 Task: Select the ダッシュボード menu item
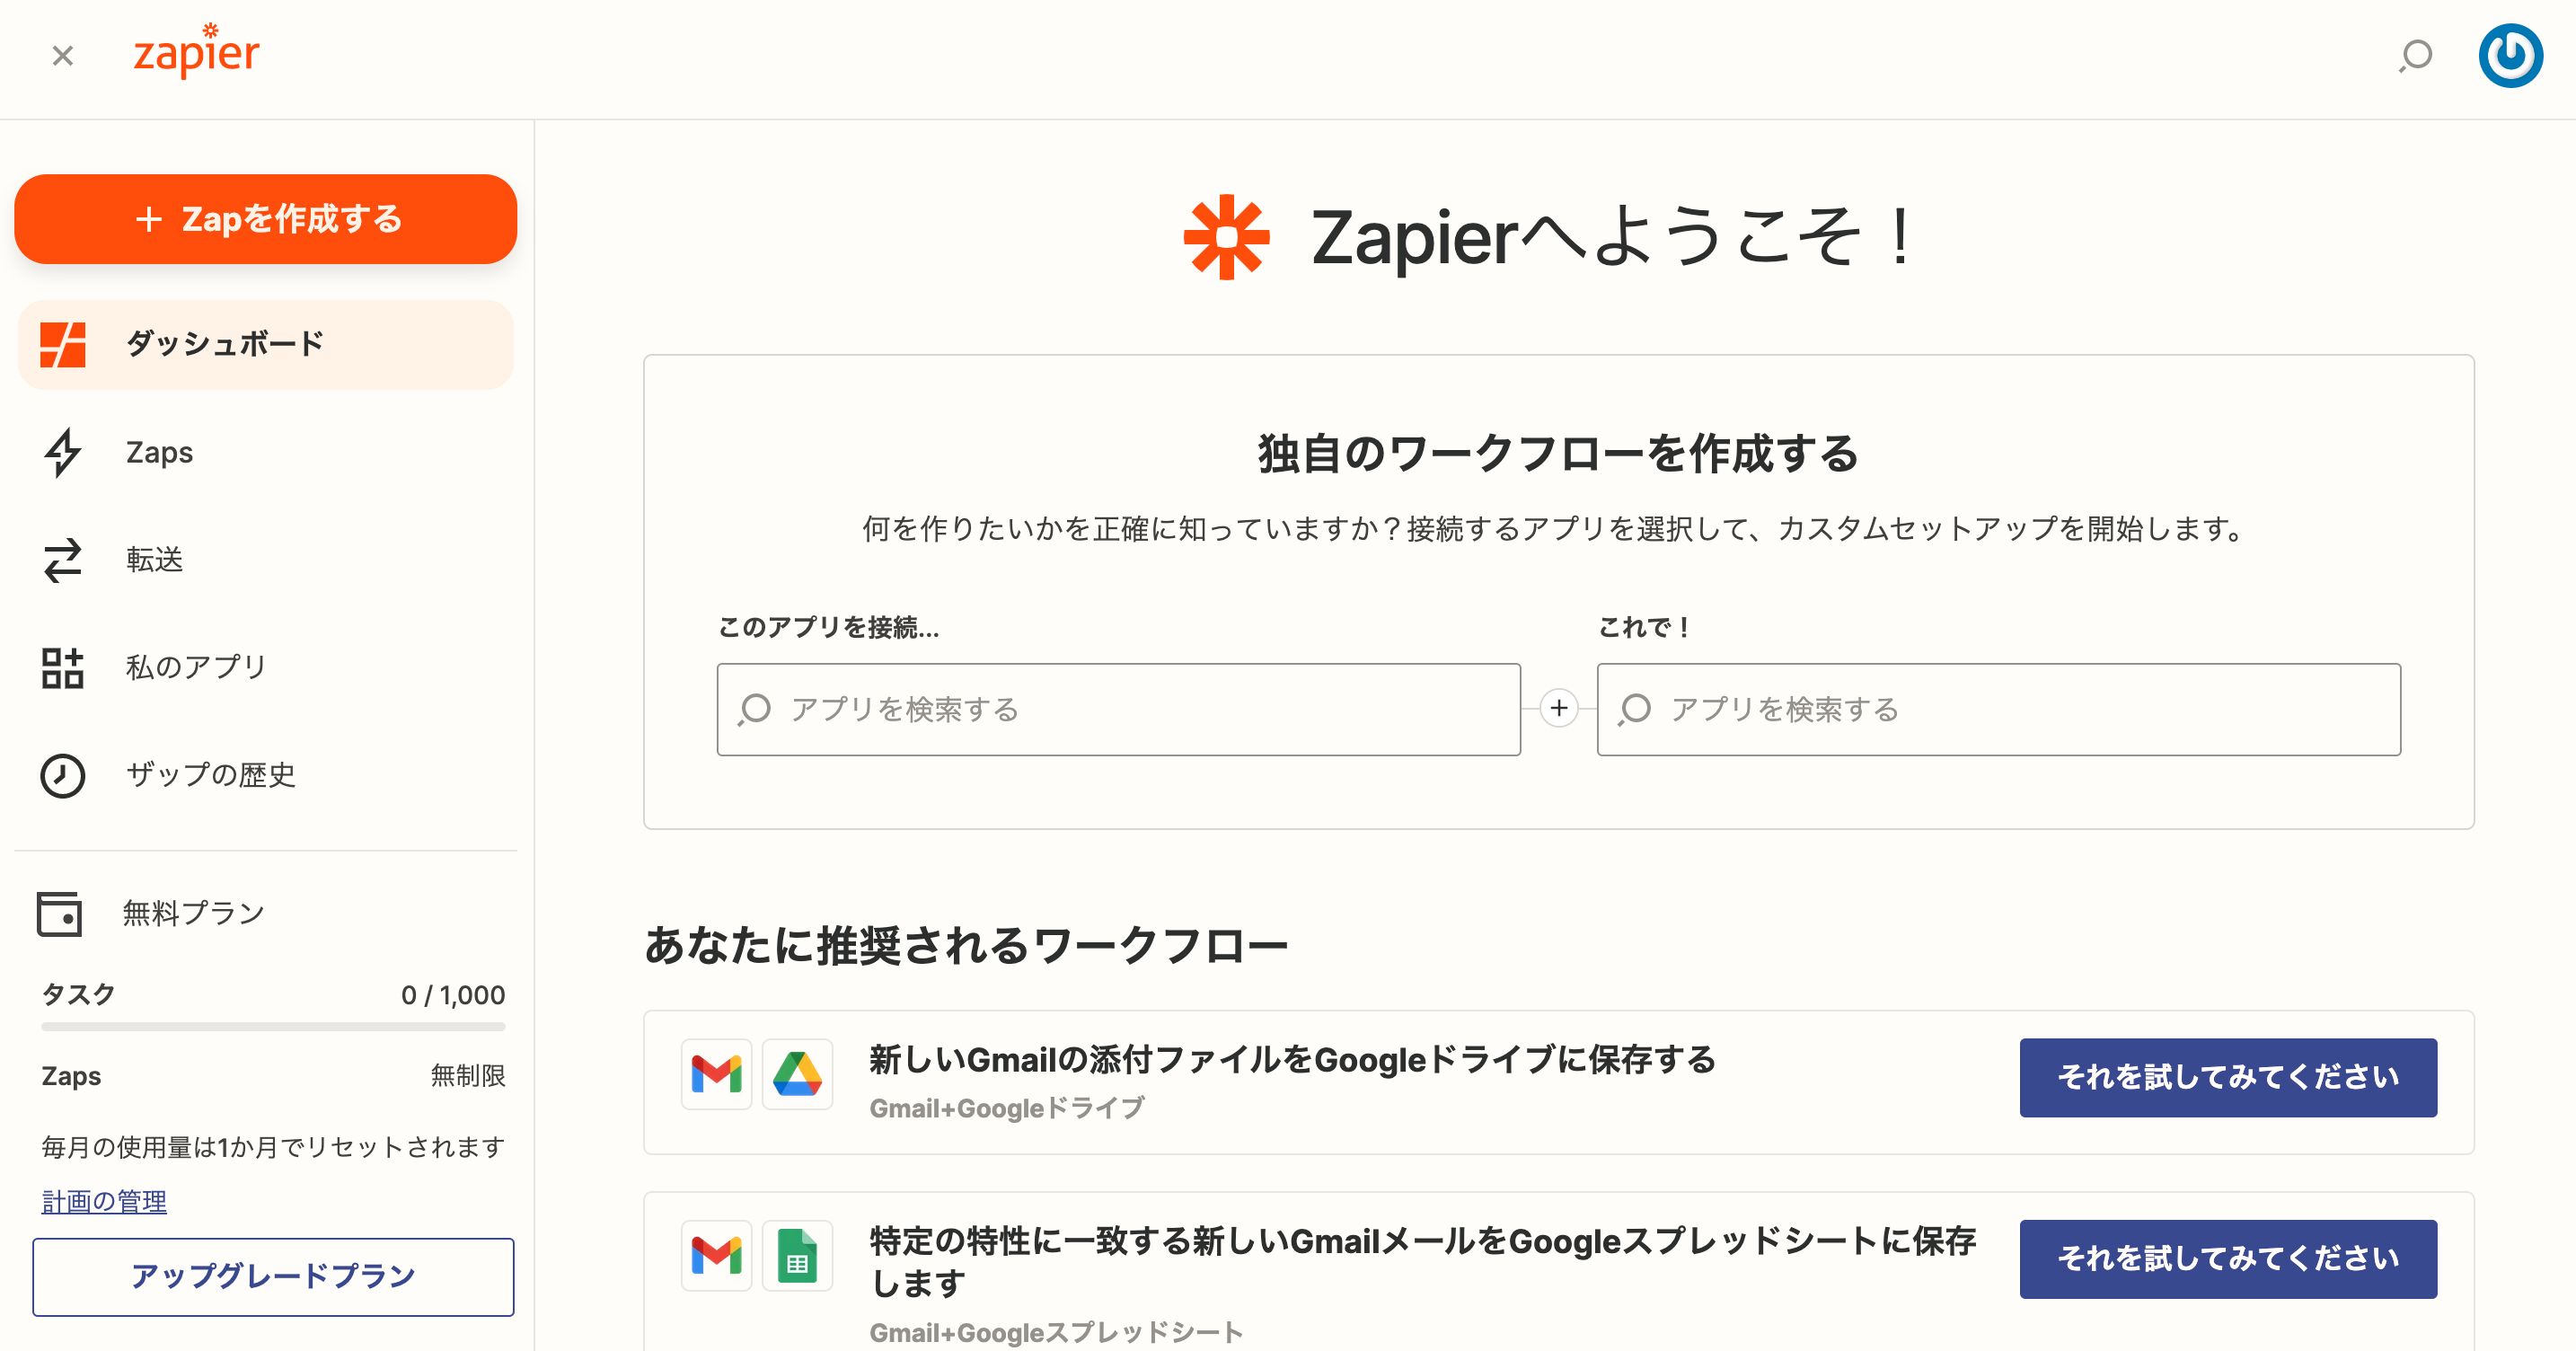click(x=266, y=344)
